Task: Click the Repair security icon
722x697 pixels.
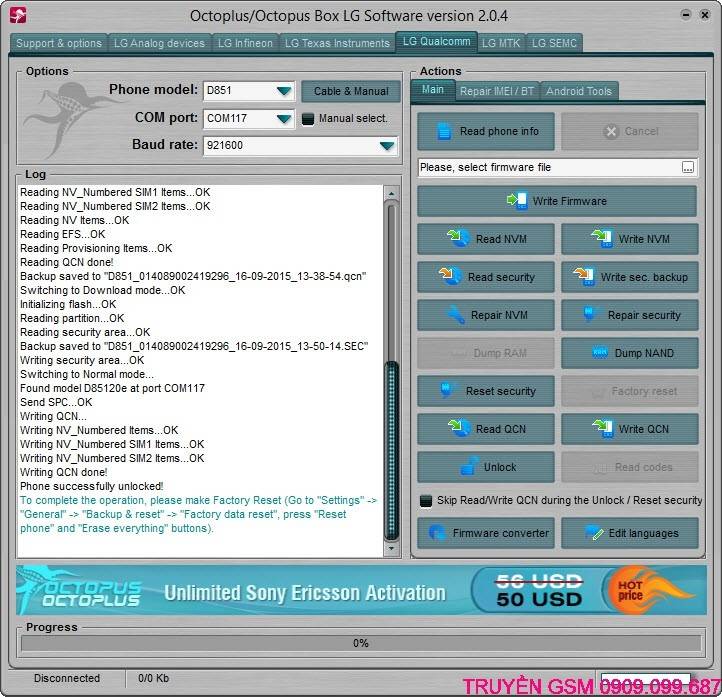Action: pyautogui.click(x=589, y=314)
